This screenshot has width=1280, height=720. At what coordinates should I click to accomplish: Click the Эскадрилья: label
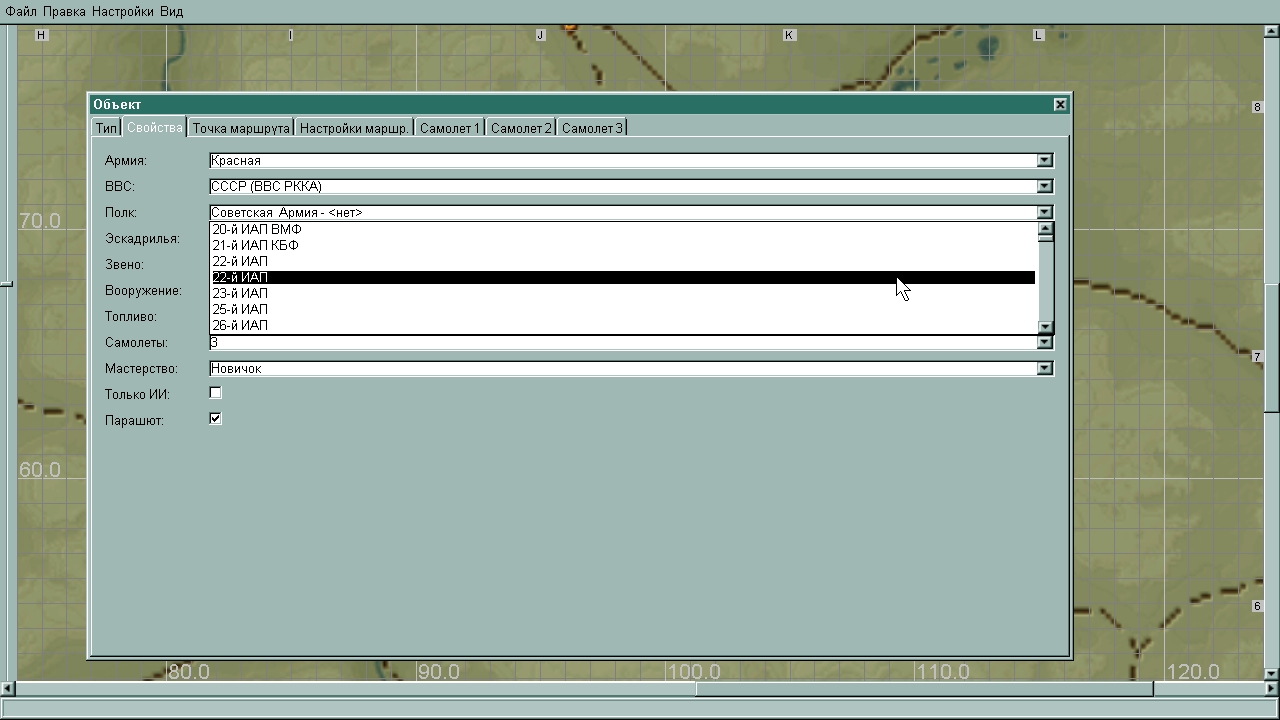tap(142, 238)
